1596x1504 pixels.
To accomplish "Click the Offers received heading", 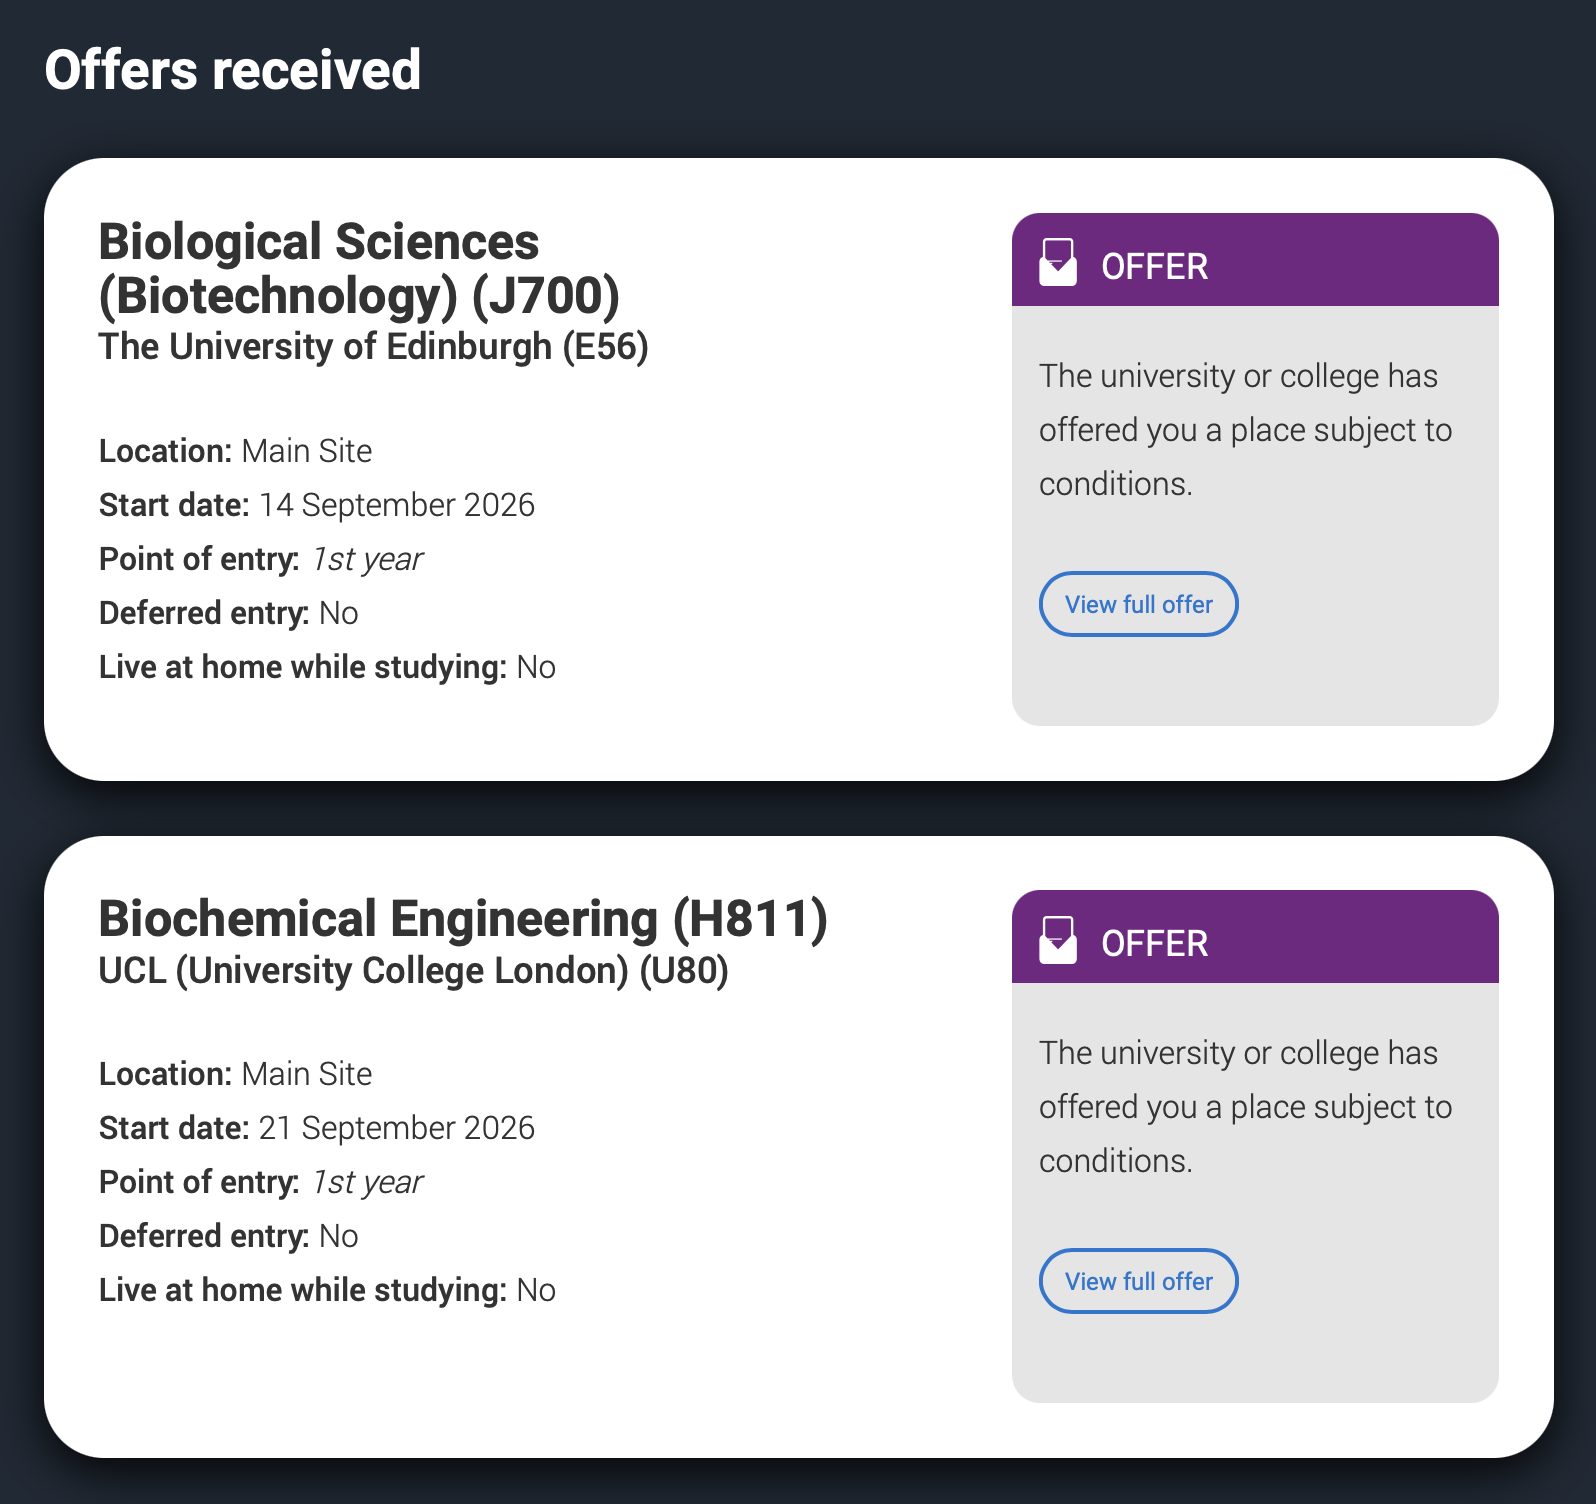I will pos(232,70).
